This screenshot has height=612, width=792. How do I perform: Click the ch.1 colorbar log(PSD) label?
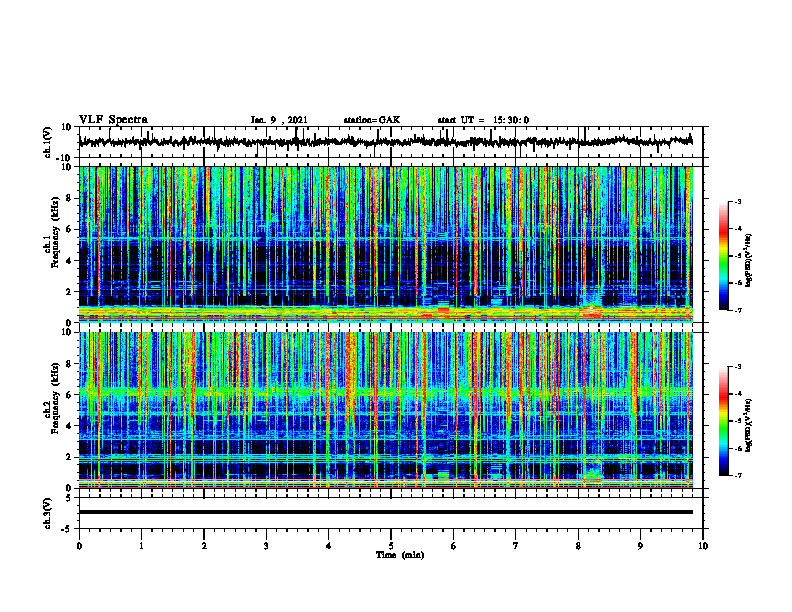tap(749, 260)
